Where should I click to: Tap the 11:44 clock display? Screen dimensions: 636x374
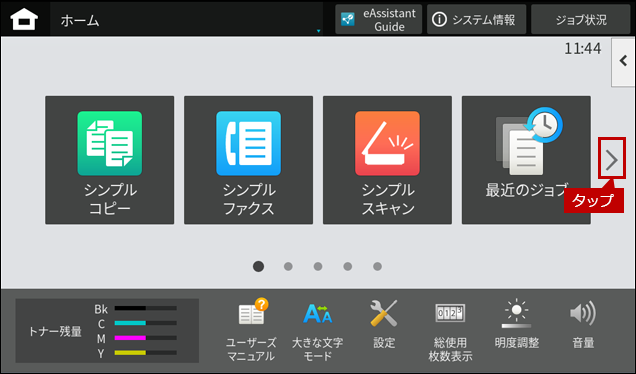[582, 49]
